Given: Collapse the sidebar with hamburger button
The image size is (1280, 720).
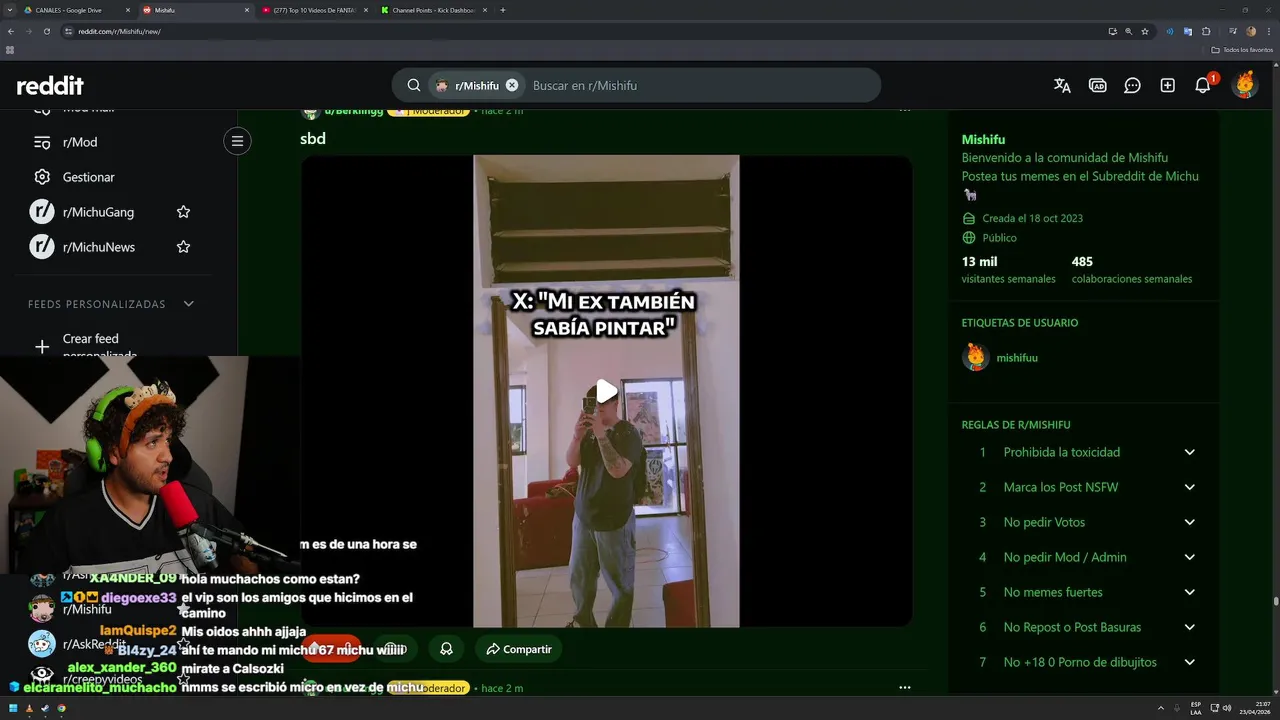Looking at the screenshot, I should 237,141.
